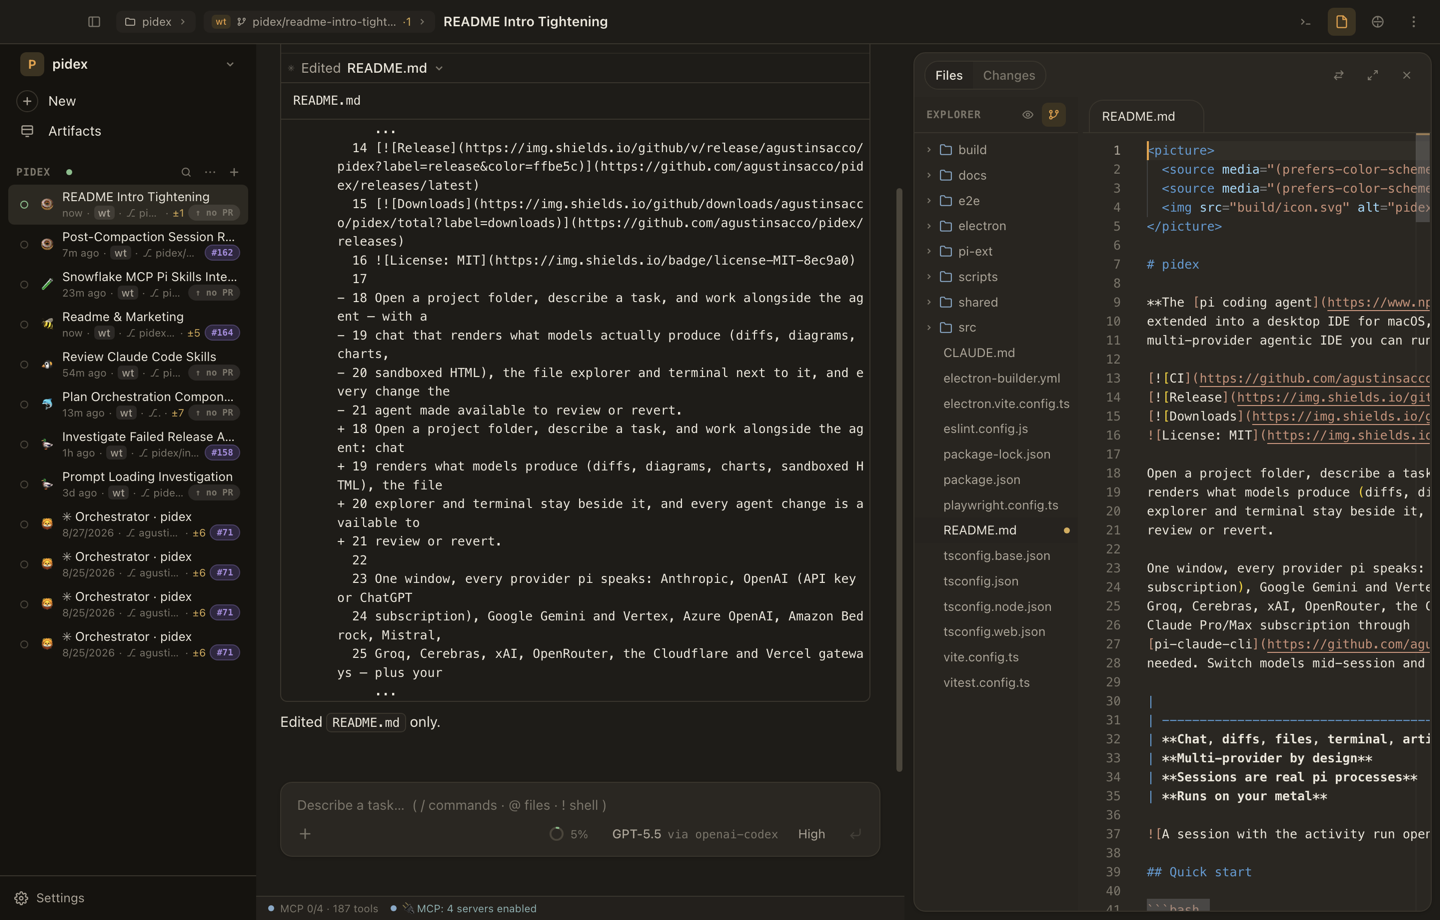Expand the files panel to fullscreen
This screenshot has height=920, width=1440.
(x=1372, y=75)
